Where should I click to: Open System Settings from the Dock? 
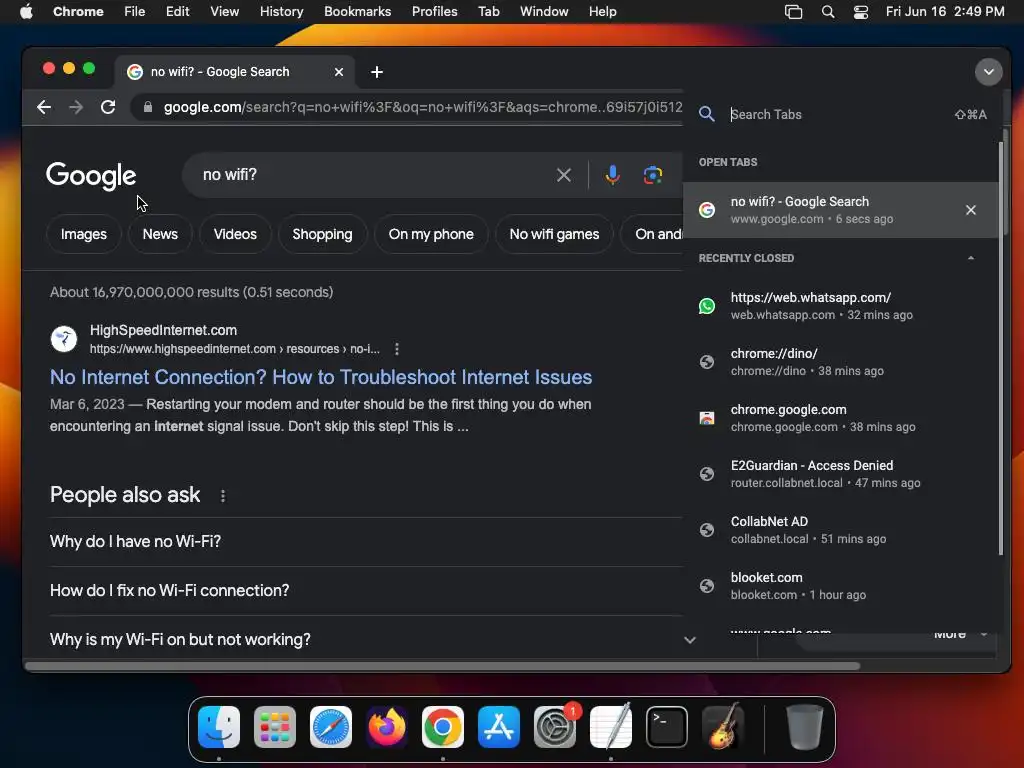point(555,727)
